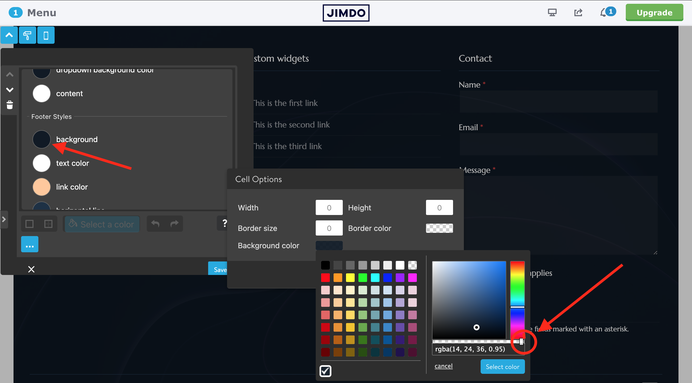Screen dimensions: 692x383
Task: Click inside the saturation gradient square
Action: tap(469, 300)
